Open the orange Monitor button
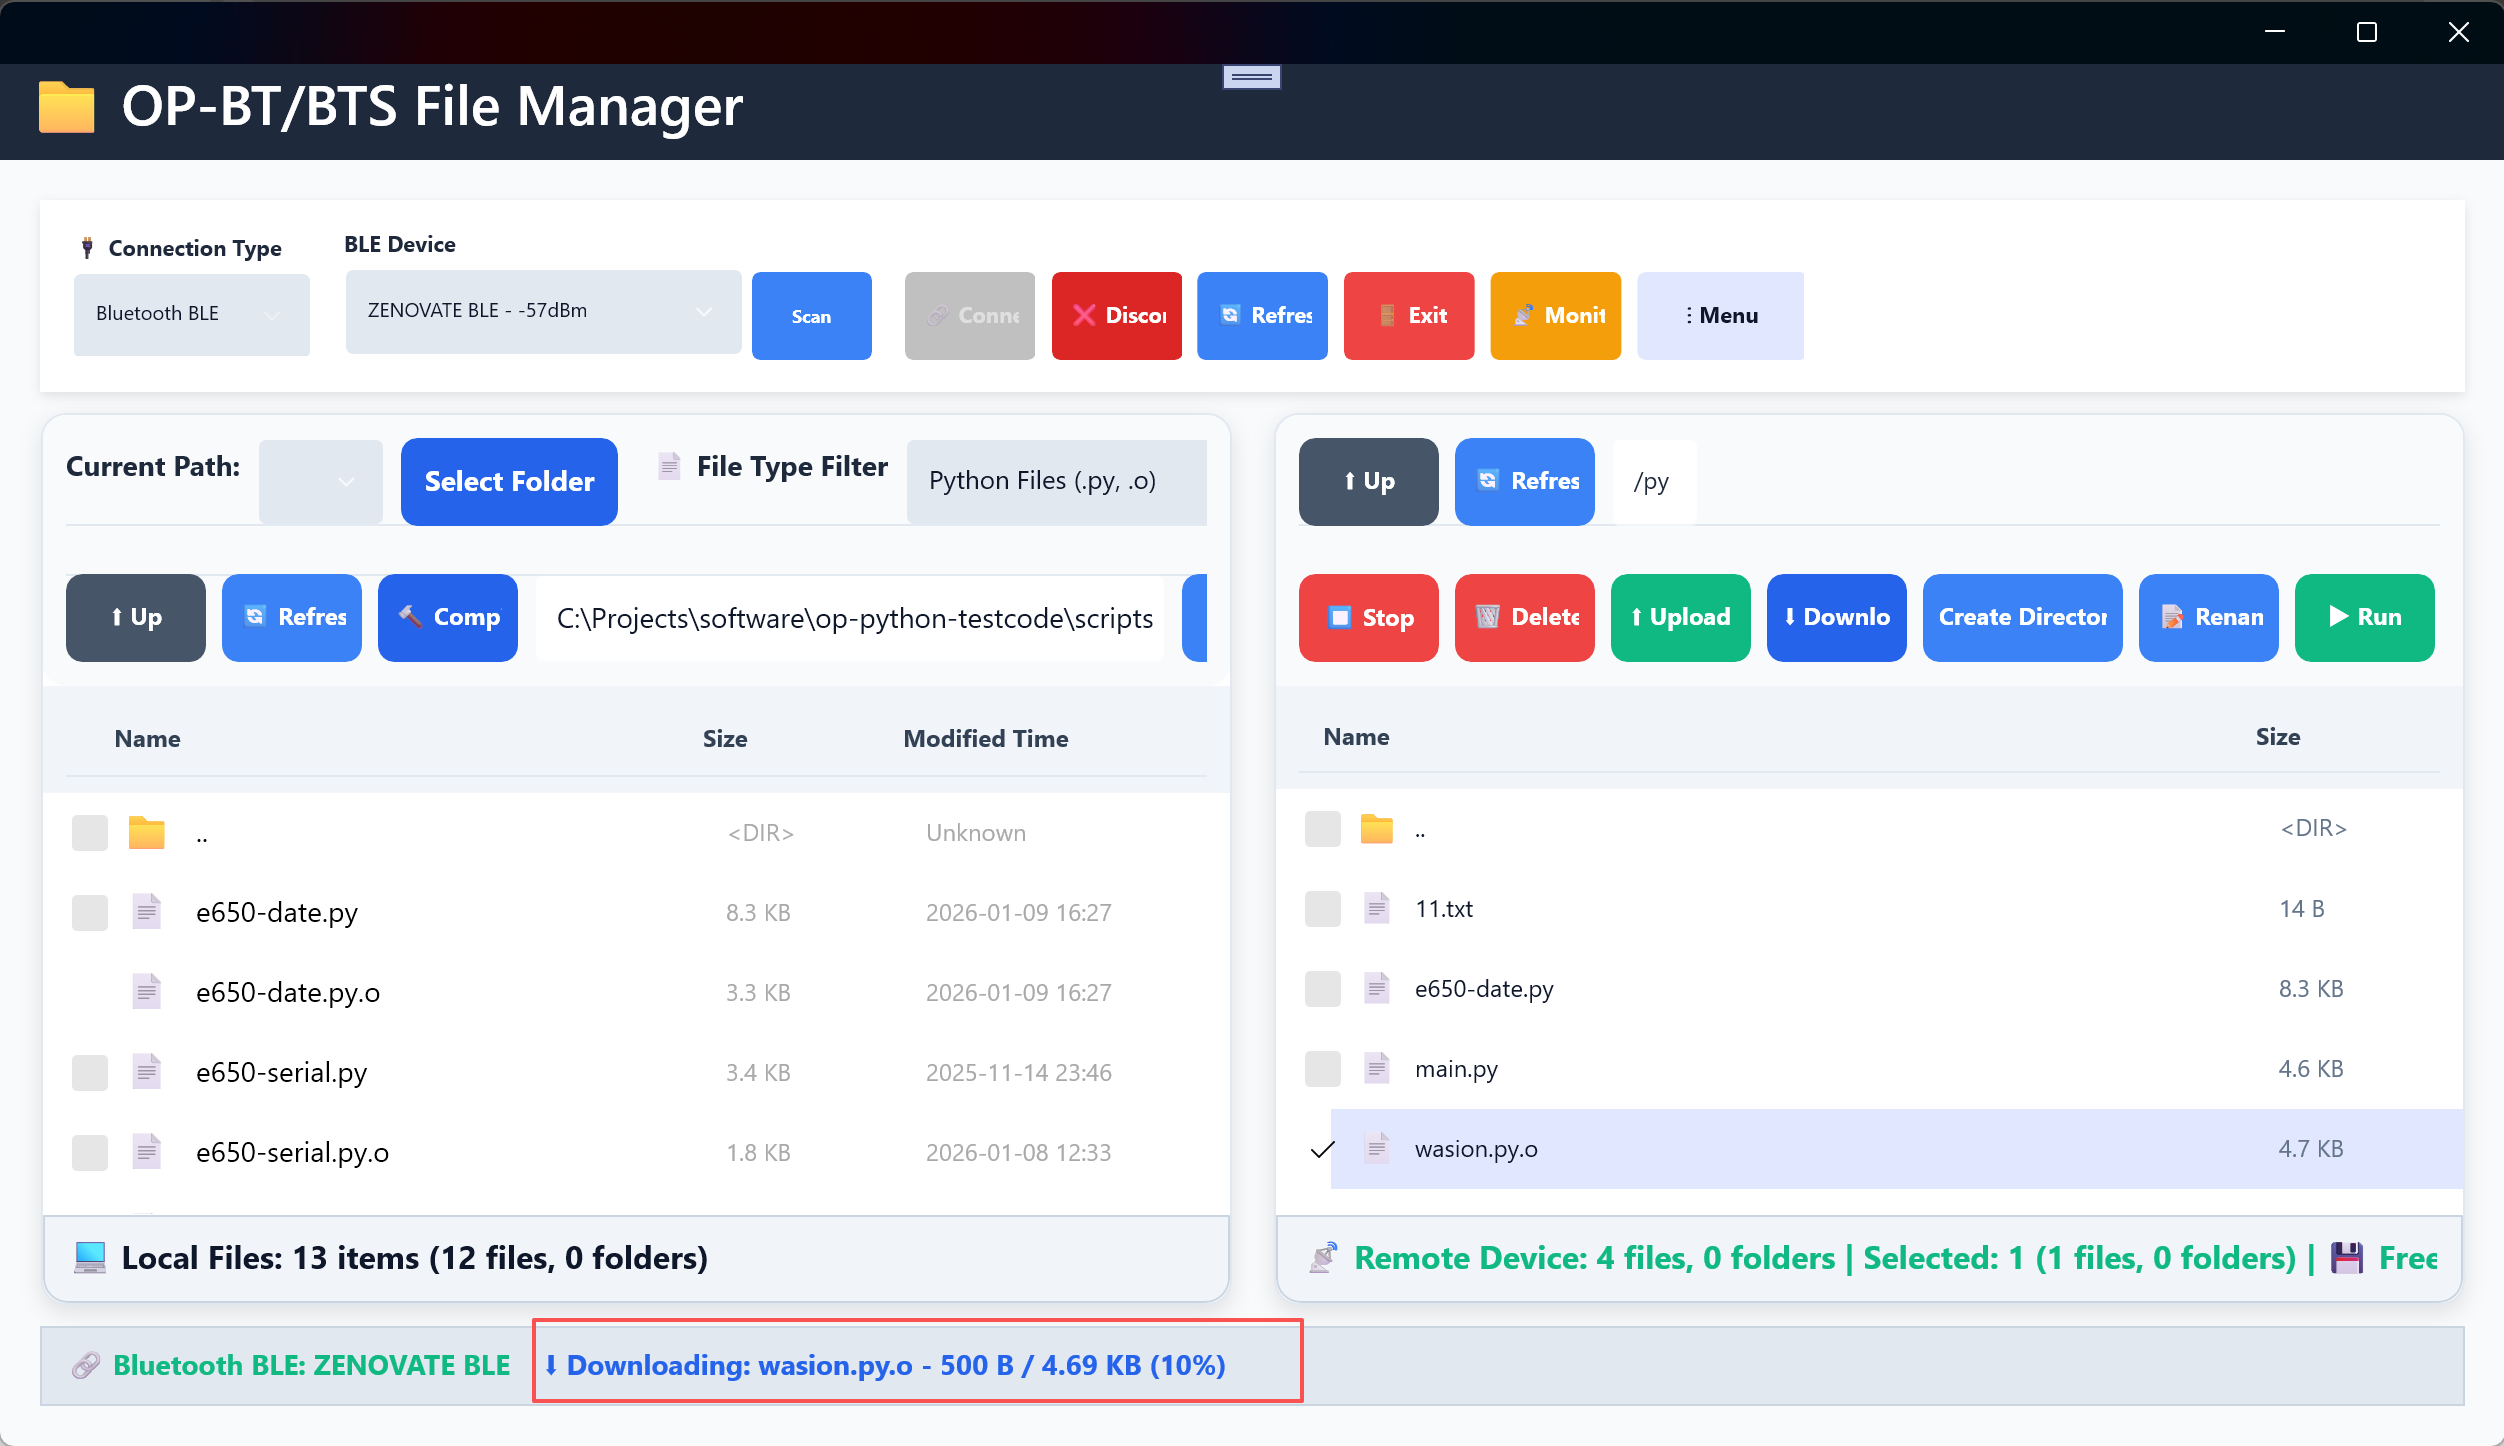The height and width of the screenshot is (1446, 2504). (x=1555, y=315)
